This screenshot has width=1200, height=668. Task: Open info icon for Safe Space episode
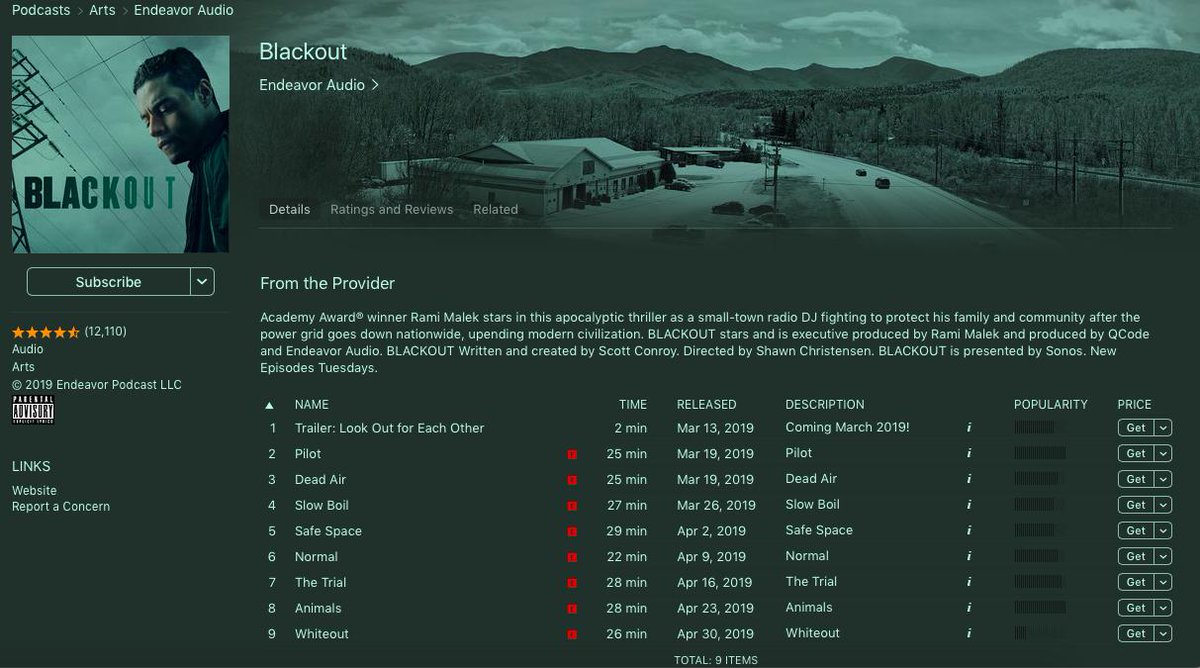pos(968,531)
